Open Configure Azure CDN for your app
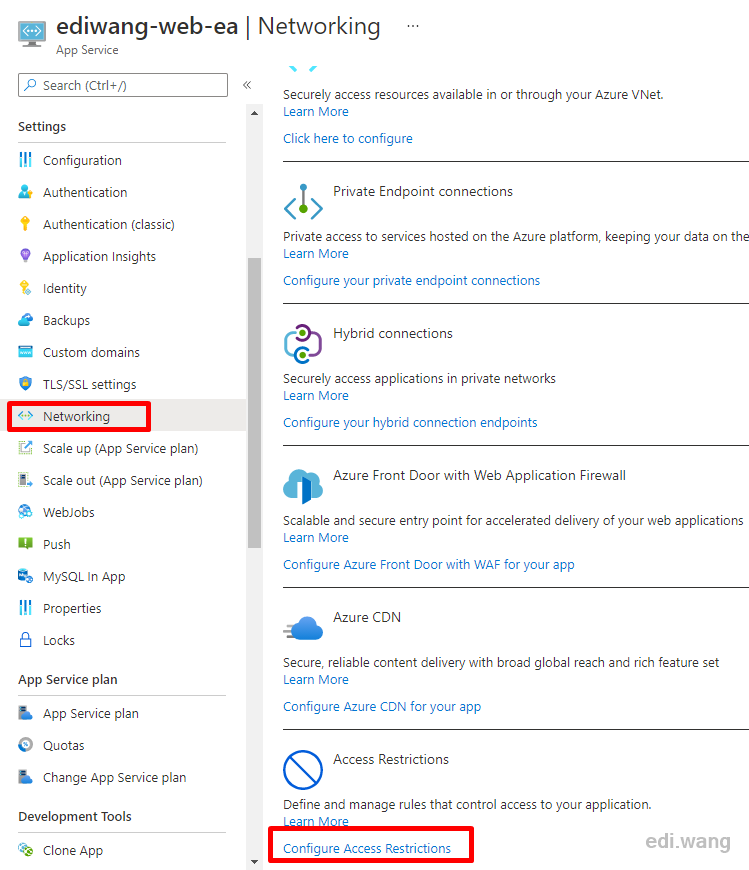749x870 pixels. pos(382,706)
